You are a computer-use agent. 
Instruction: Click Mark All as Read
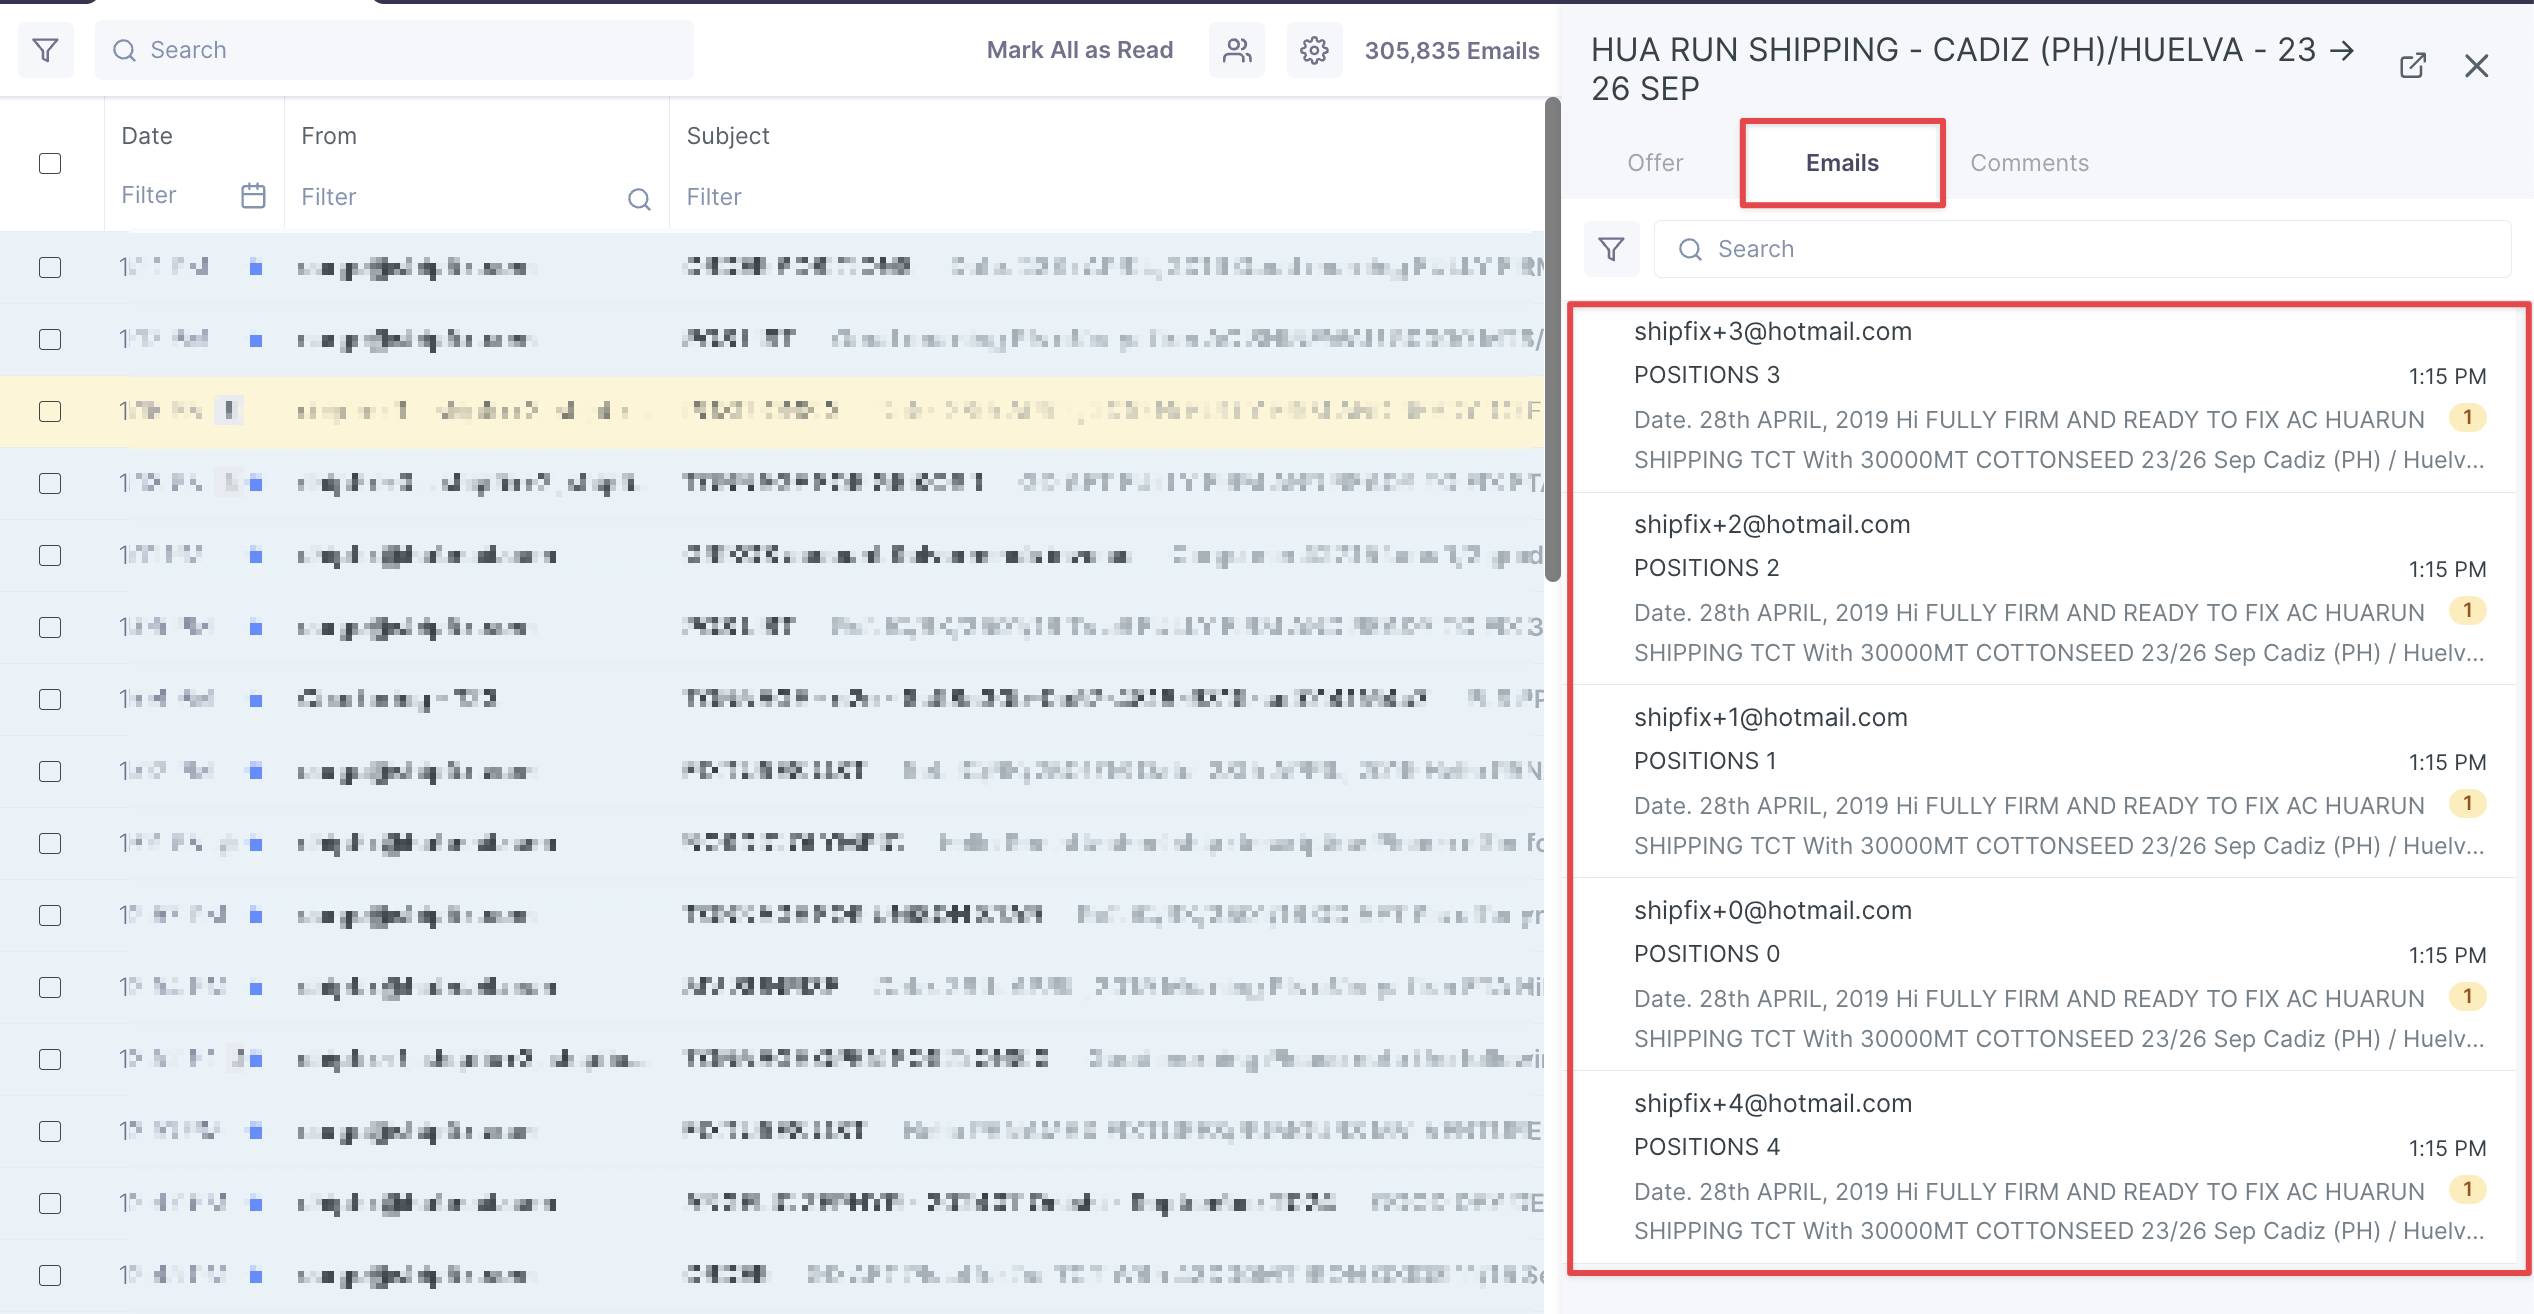(x=1079, y=50)
